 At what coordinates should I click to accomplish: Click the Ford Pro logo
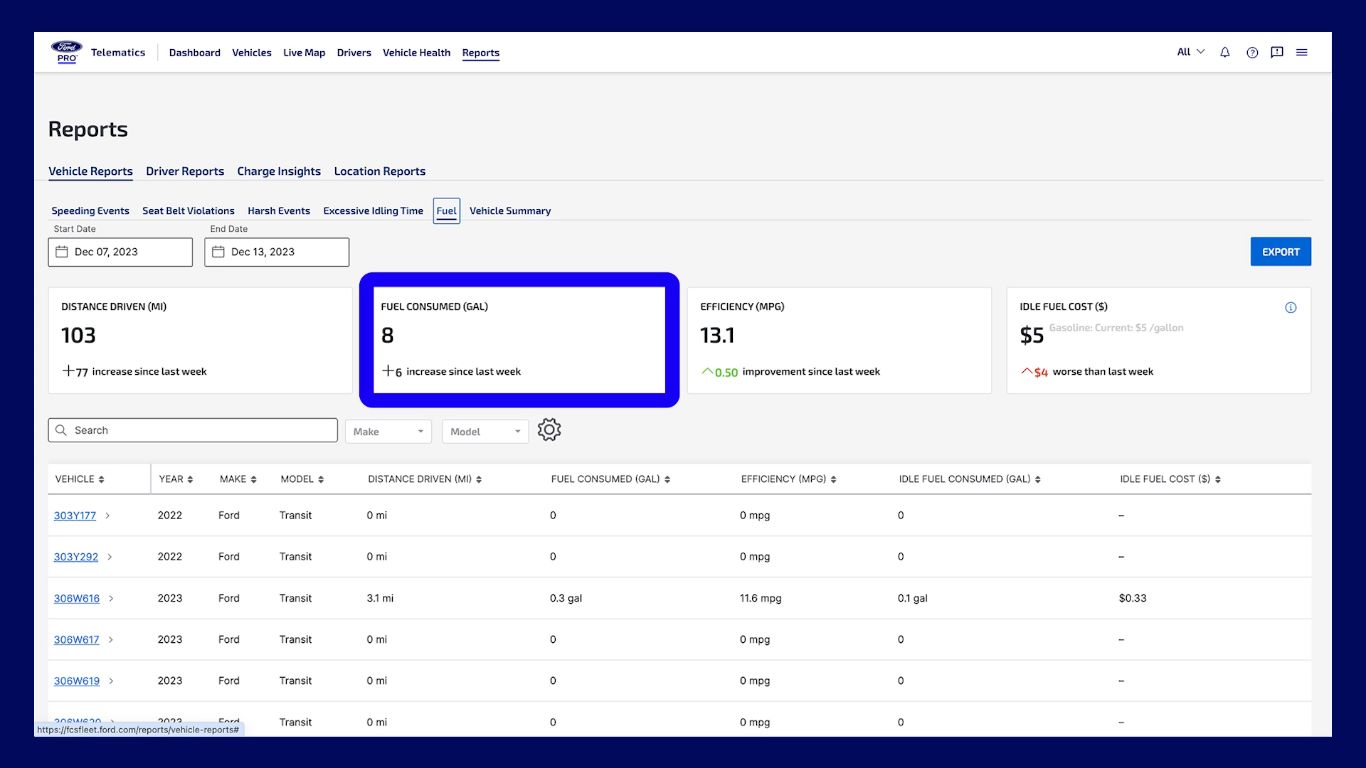(66, 52)
